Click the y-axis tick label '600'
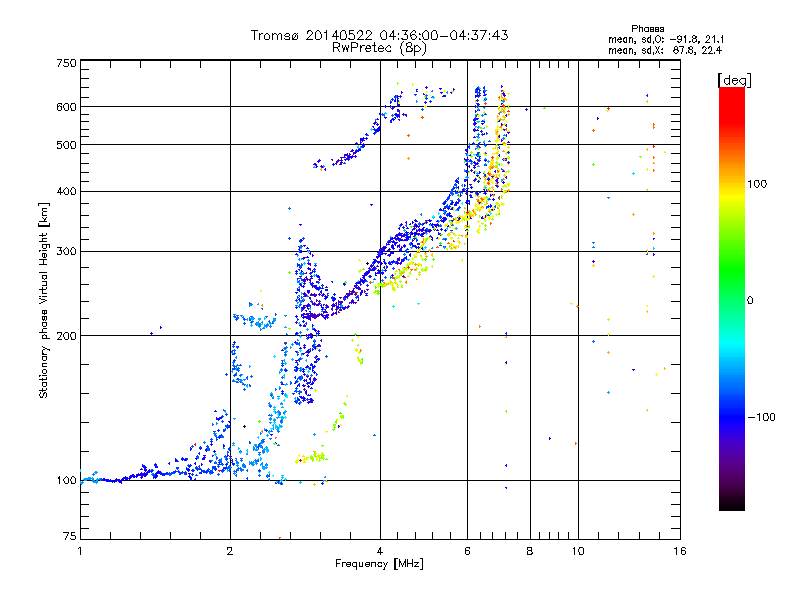The image size is (800, 600). pos(66,107)
